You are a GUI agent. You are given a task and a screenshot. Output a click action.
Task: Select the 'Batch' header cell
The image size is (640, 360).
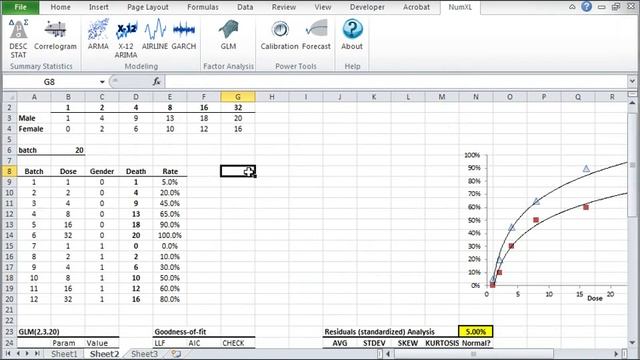point(34,171)
